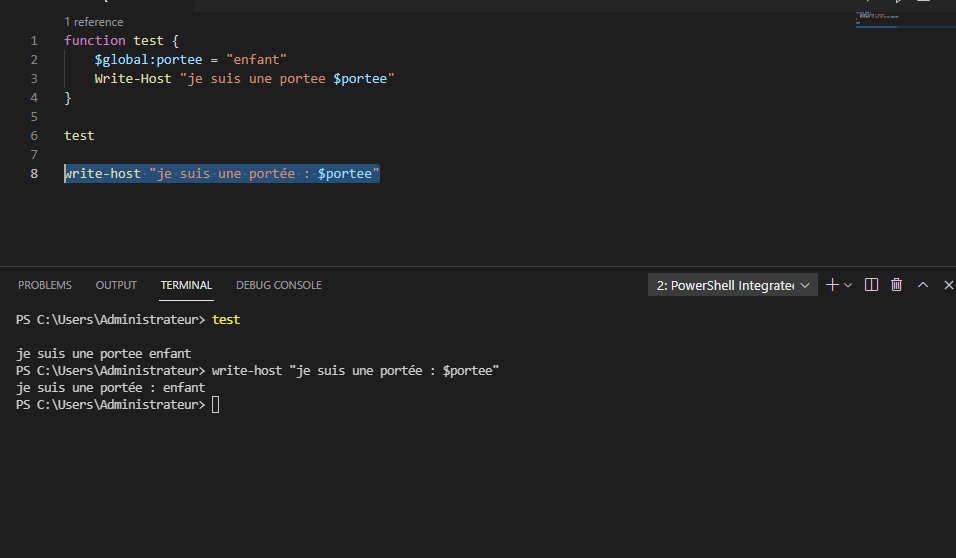Click line number 8 in the gutter

(35, 174)
